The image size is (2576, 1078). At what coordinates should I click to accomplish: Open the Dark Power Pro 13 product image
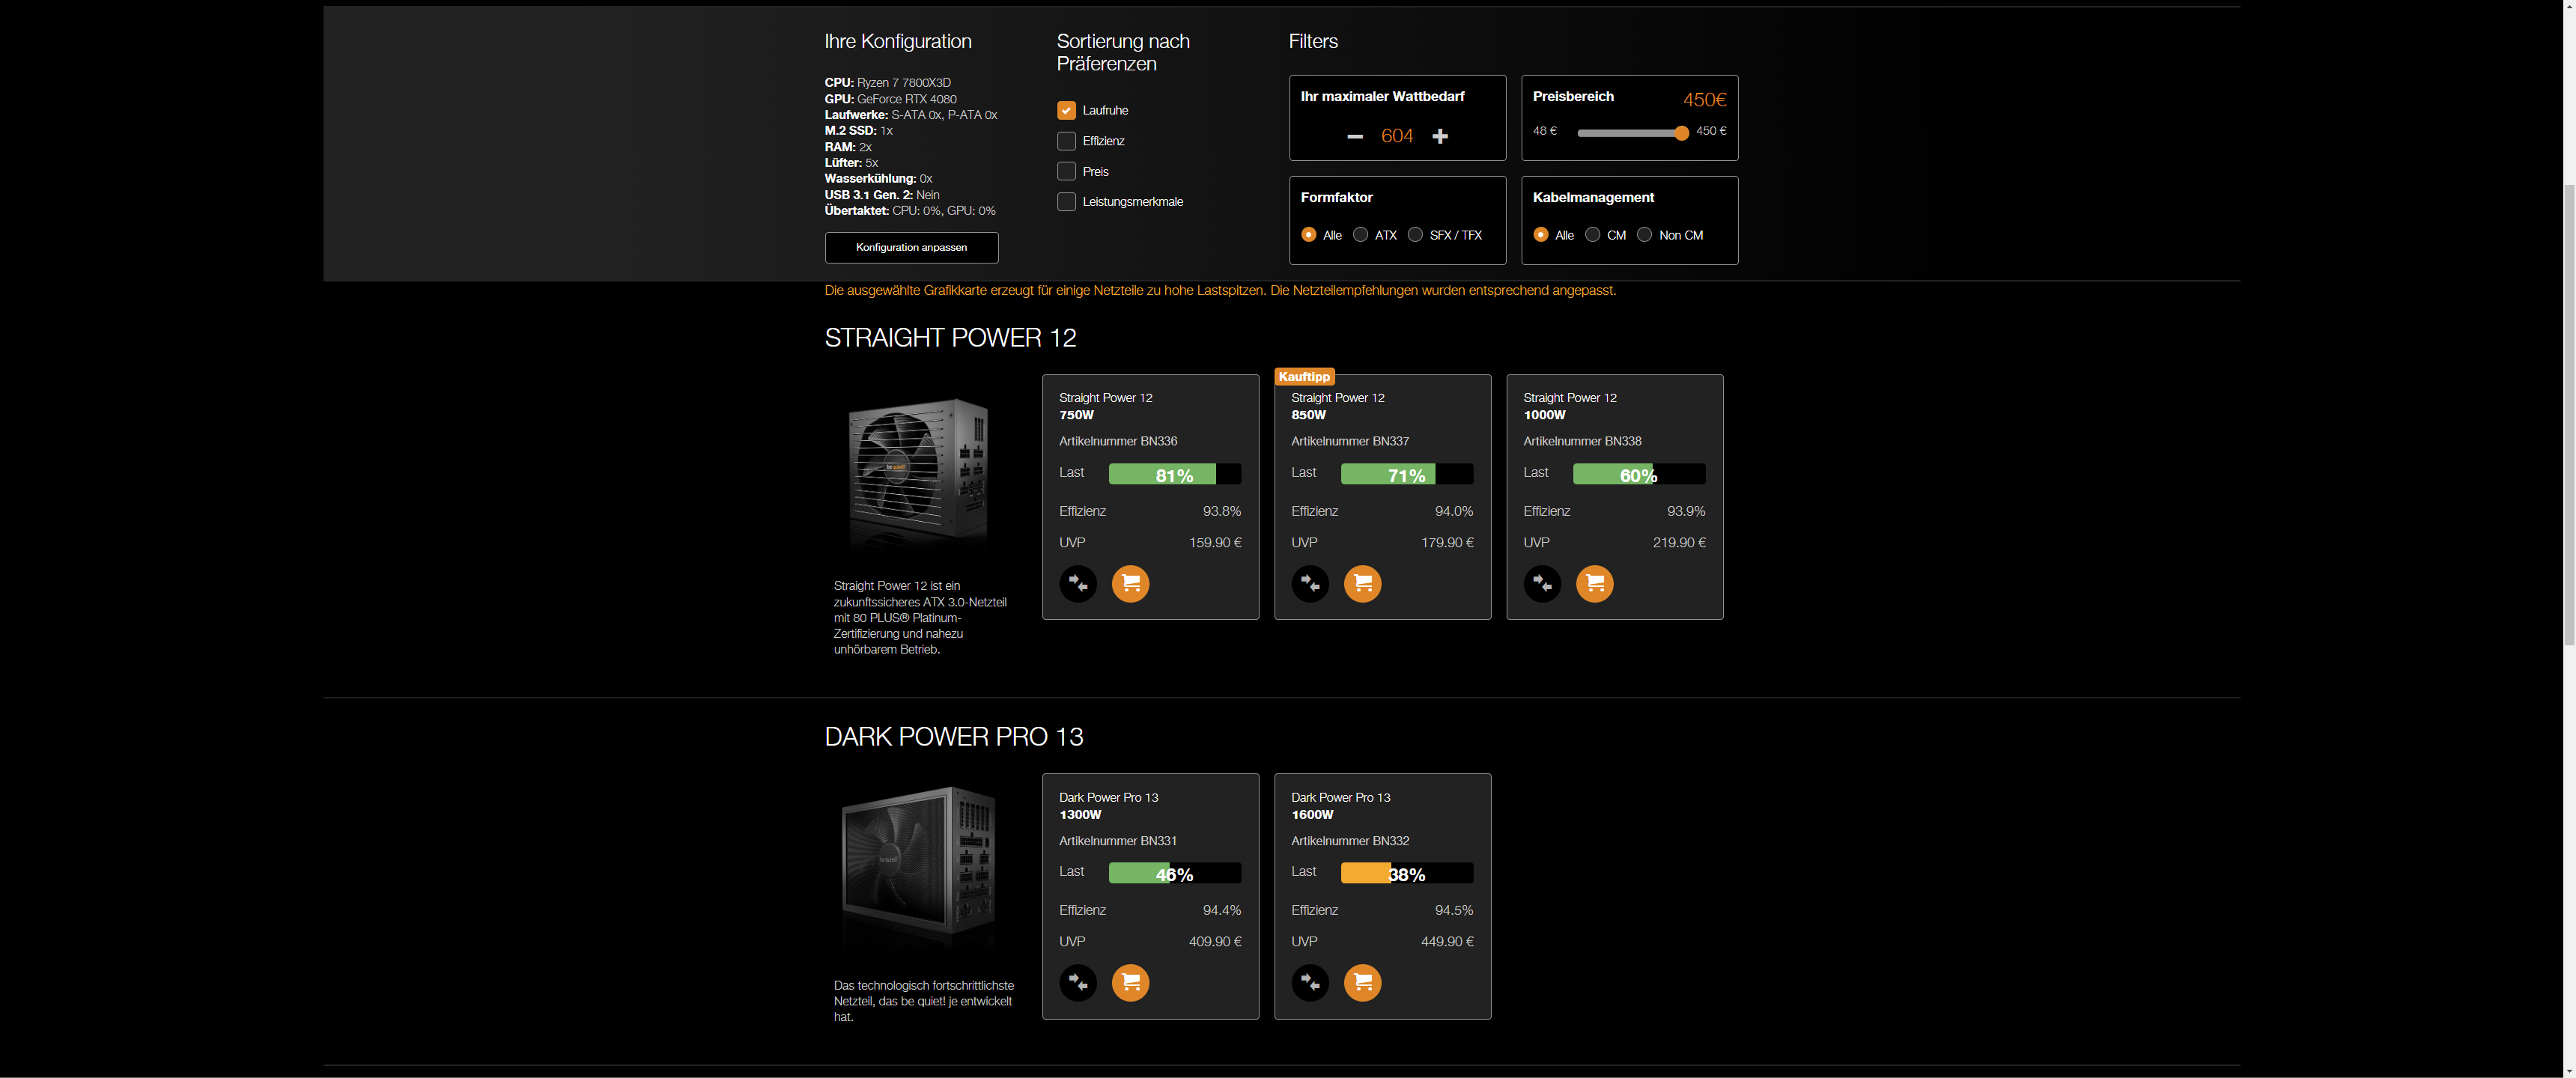coord(918,866)
